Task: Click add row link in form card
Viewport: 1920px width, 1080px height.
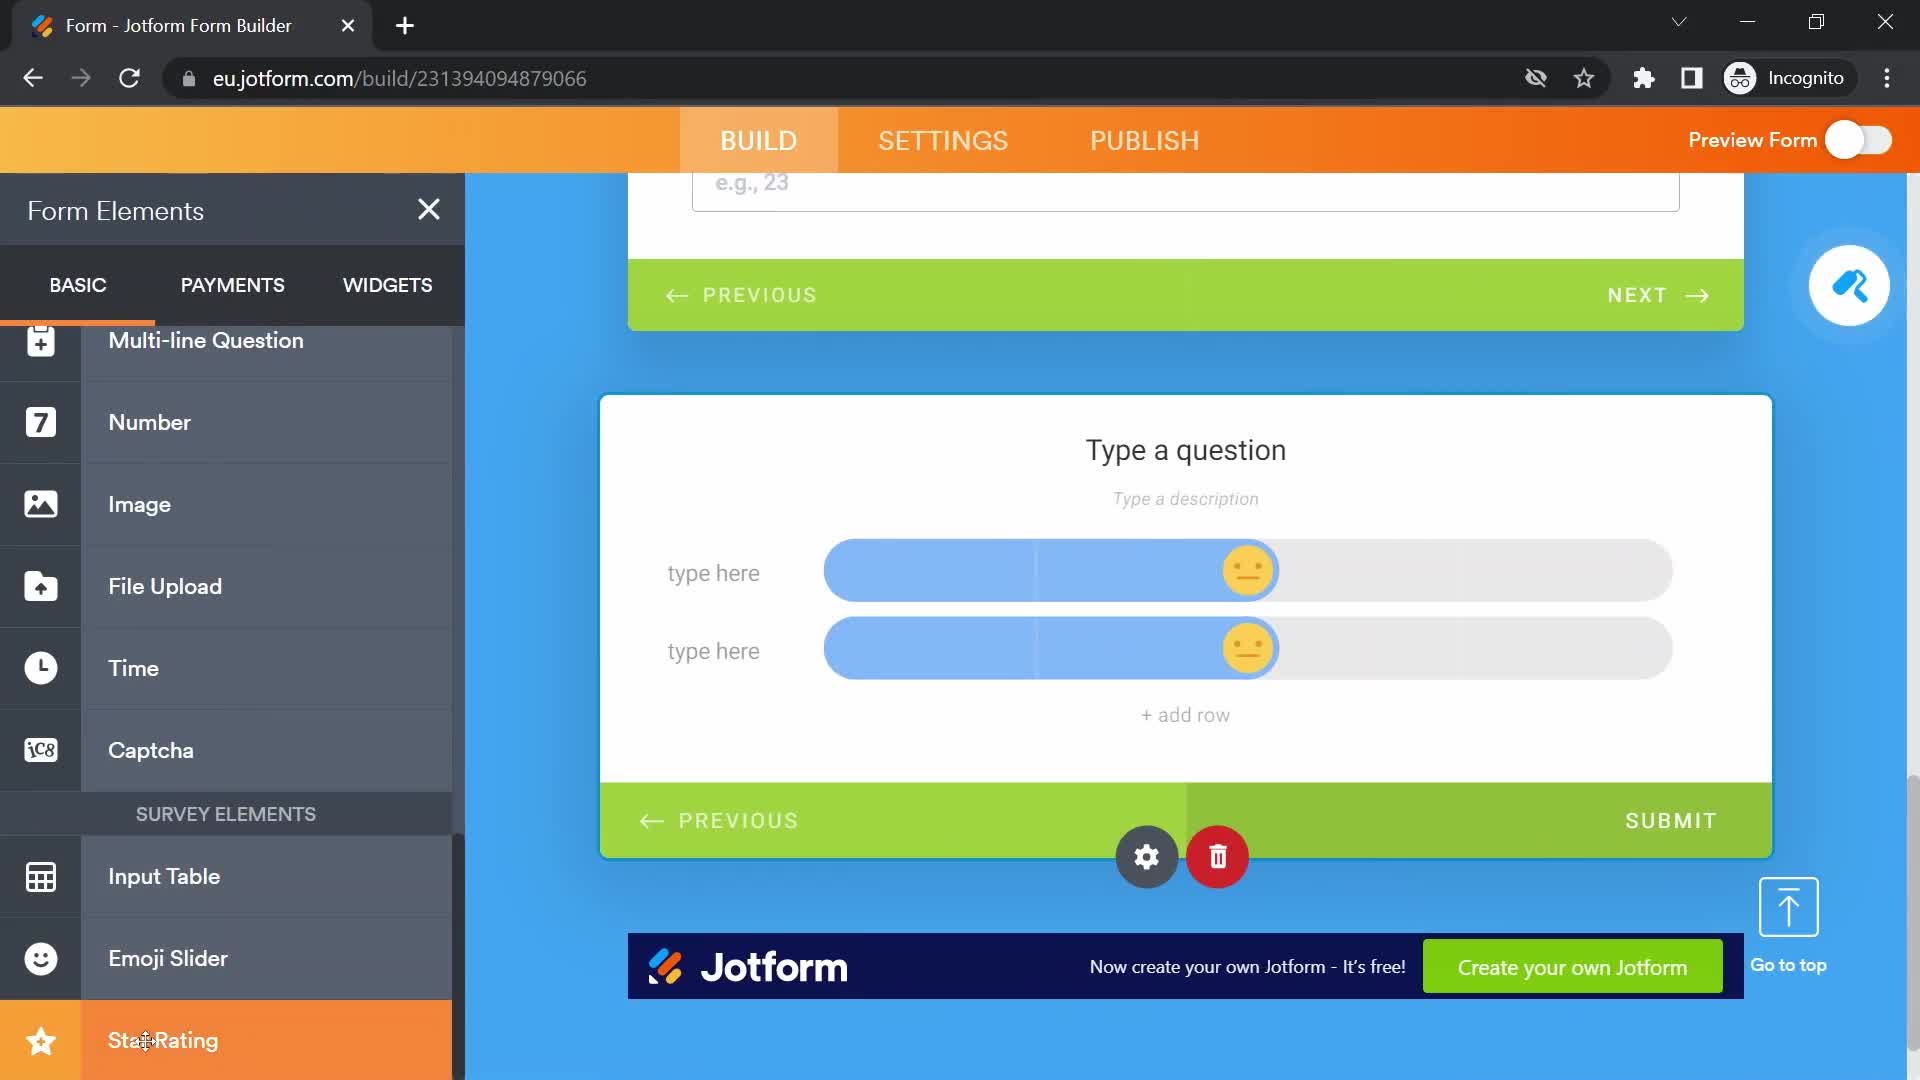Action: (x=1185, y=713)
